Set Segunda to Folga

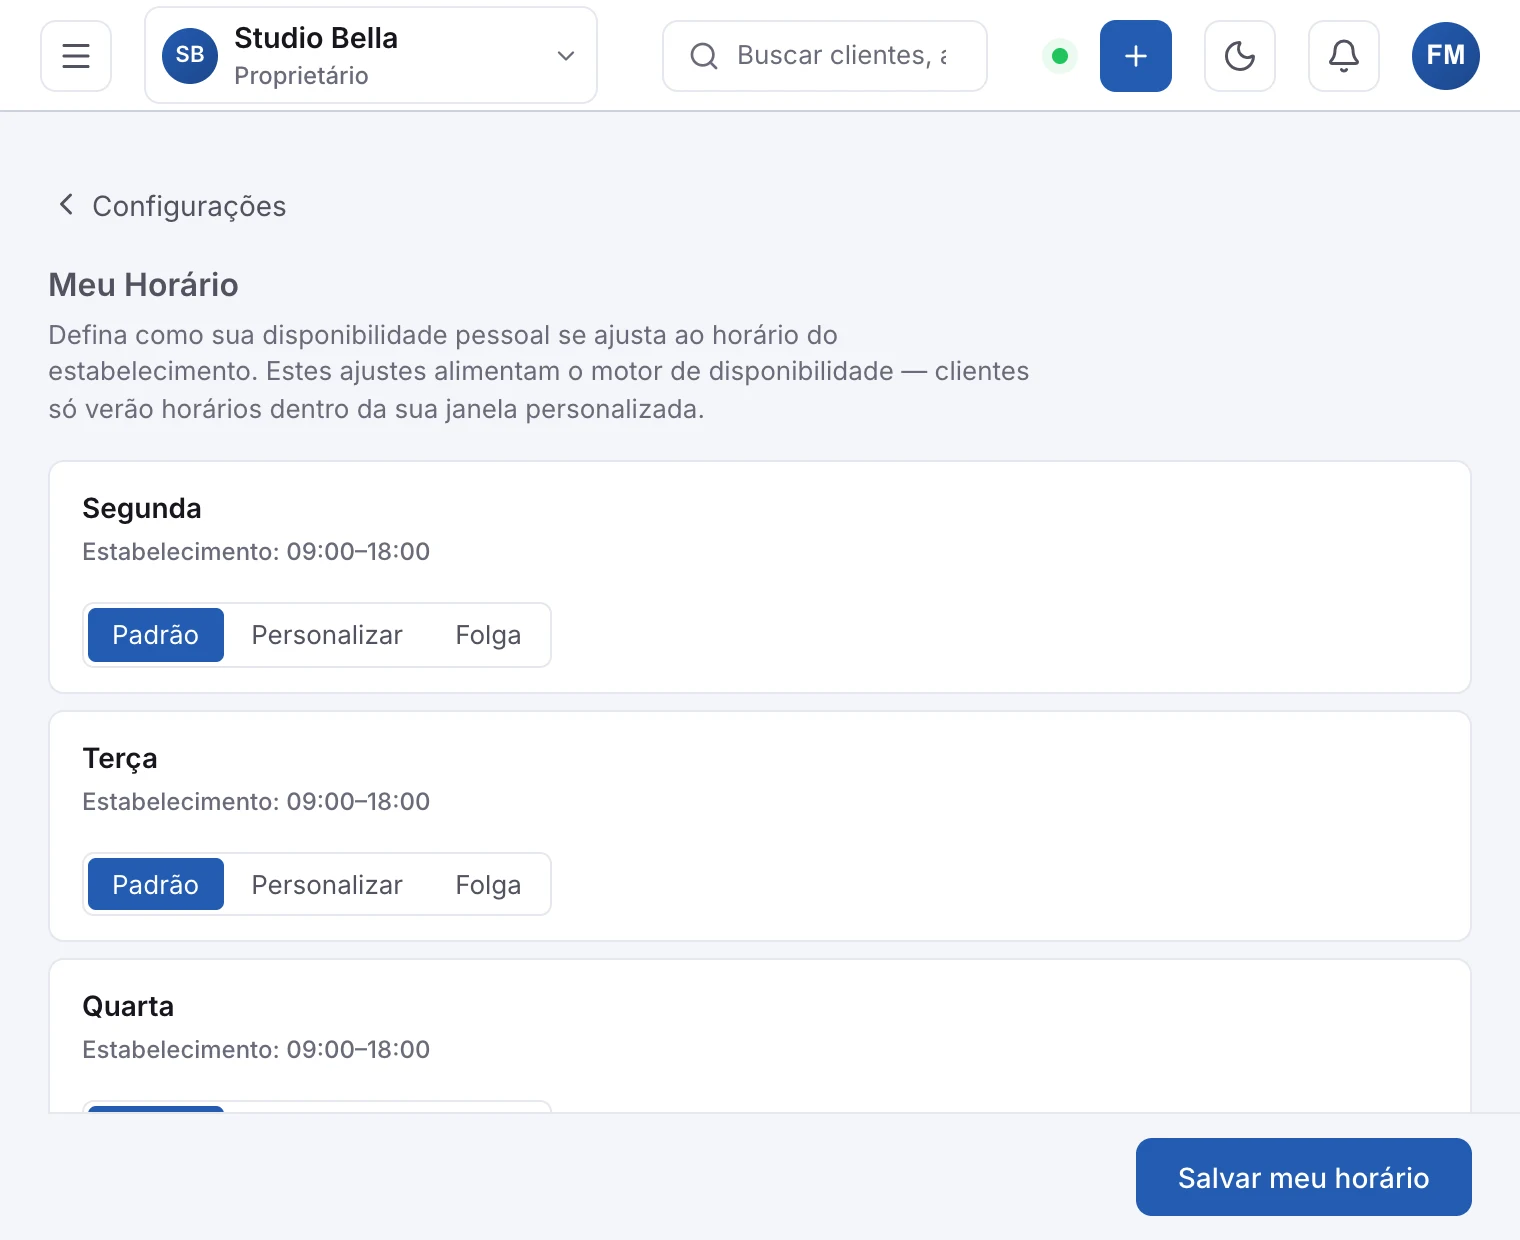click(x=488, y=635)
